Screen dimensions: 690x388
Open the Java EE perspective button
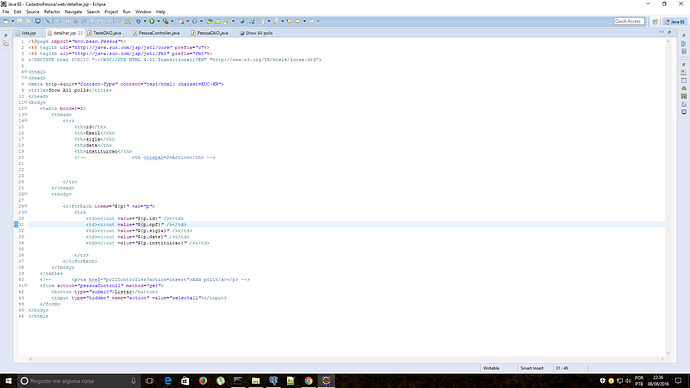coord(675,21)
